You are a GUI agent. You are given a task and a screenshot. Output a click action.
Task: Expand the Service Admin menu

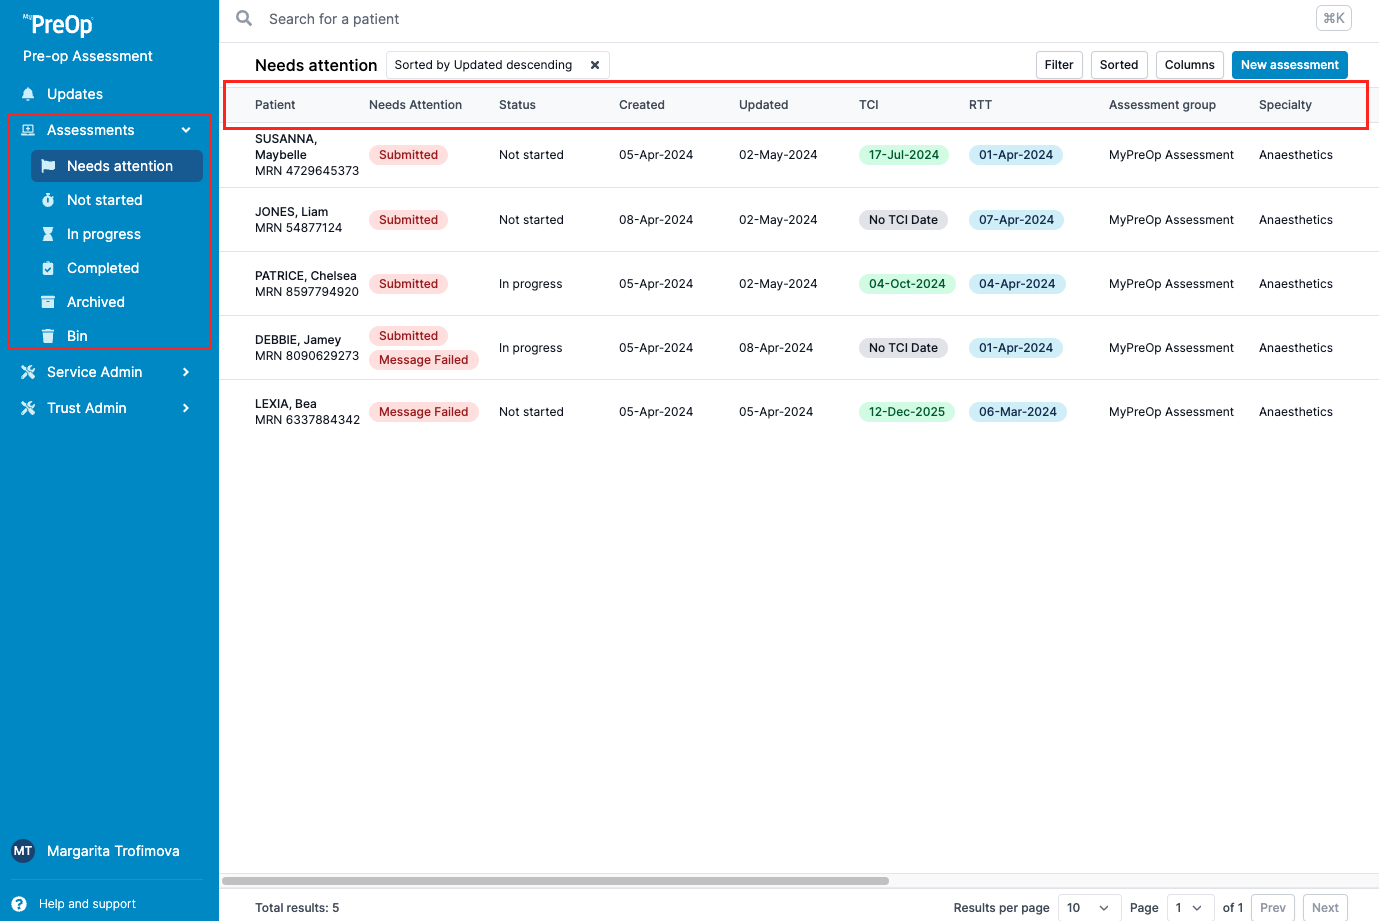click(186, 372)
